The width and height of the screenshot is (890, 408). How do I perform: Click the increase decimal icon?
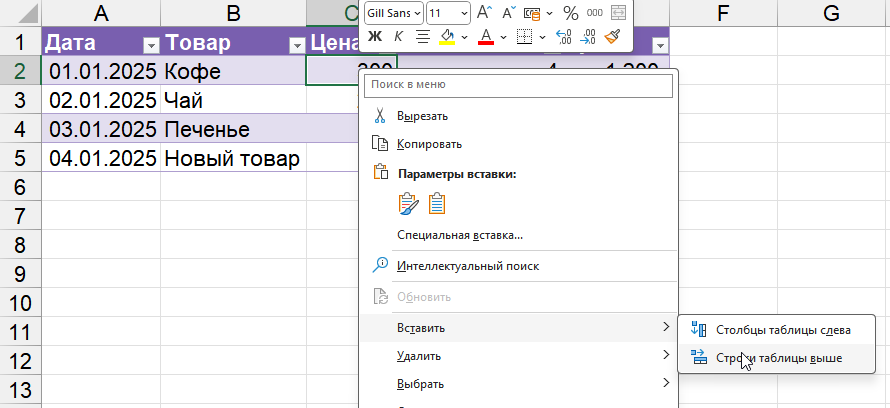tap(562, 37)
